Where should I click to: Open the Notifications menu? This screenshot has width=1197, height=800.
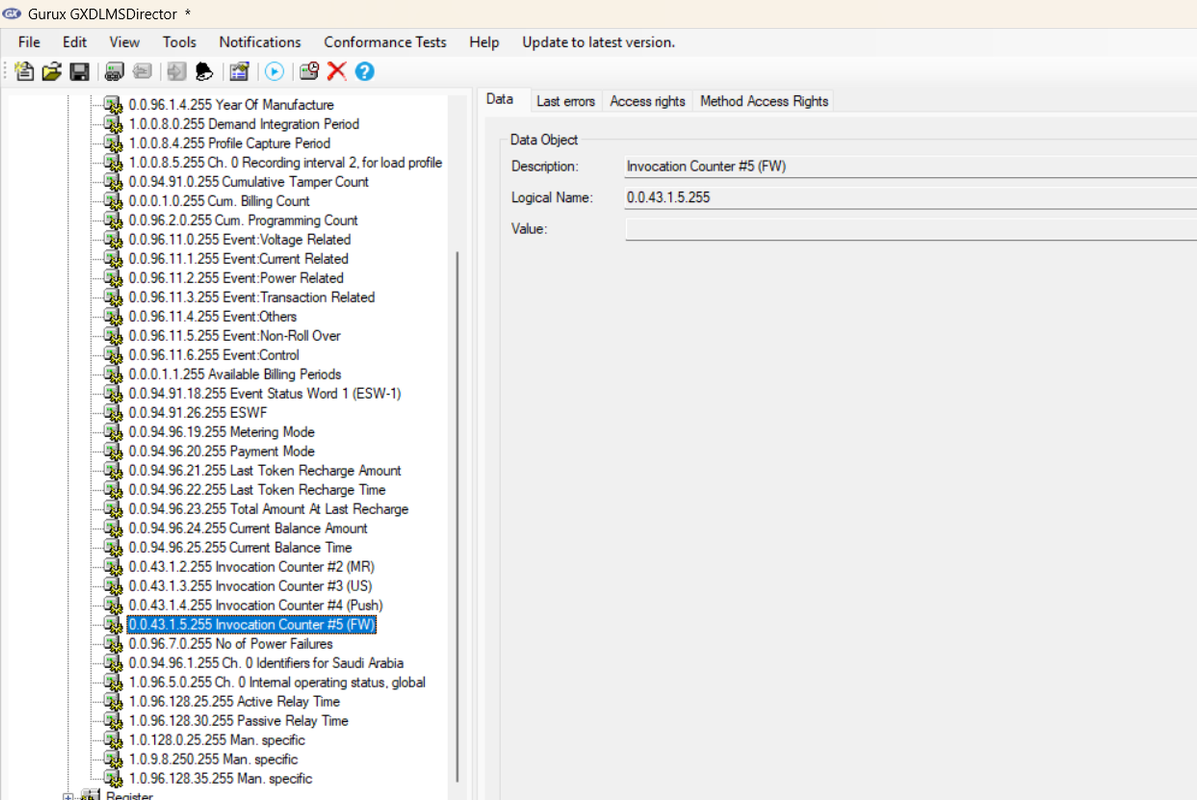tap(260, 42)
